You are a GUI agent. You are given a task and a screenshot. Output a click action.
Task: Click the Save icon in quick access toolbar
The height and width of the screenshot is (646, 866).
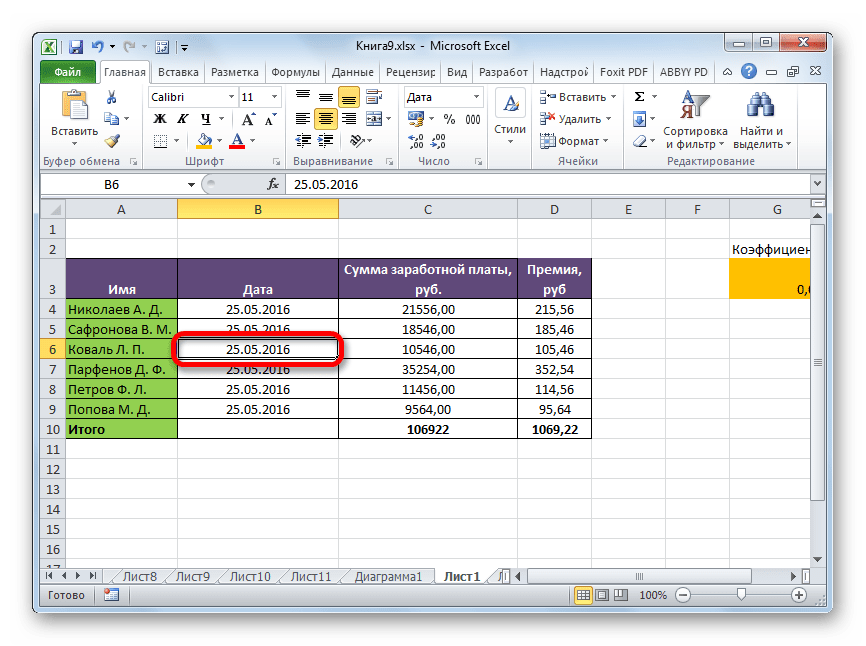pos(75,46)
